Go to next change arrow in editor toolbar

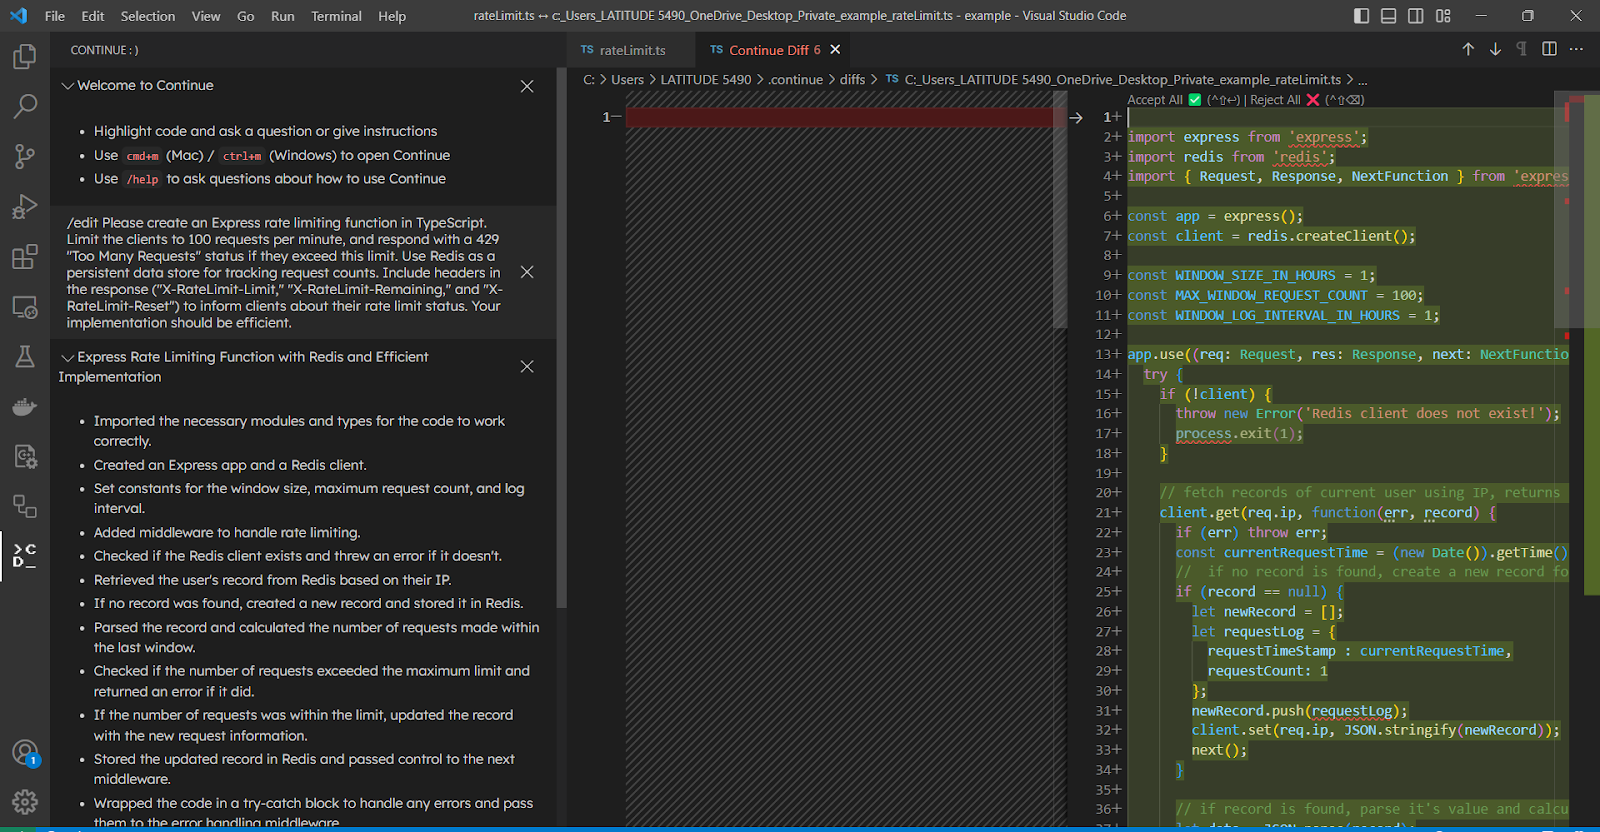coord(1495,49)
